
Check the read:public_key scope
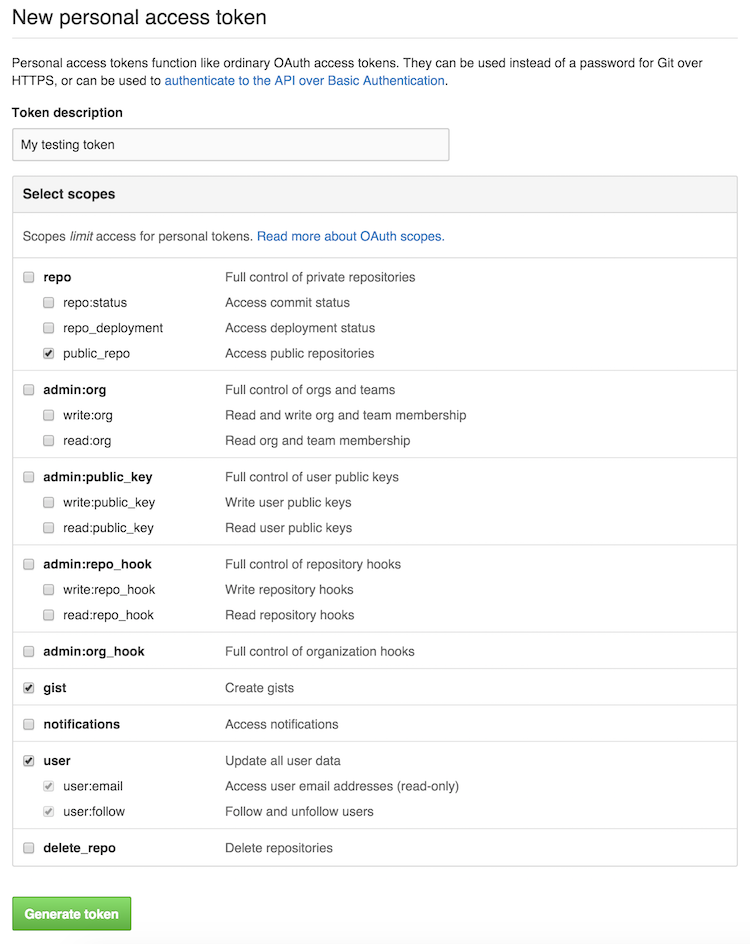(48, 528)
